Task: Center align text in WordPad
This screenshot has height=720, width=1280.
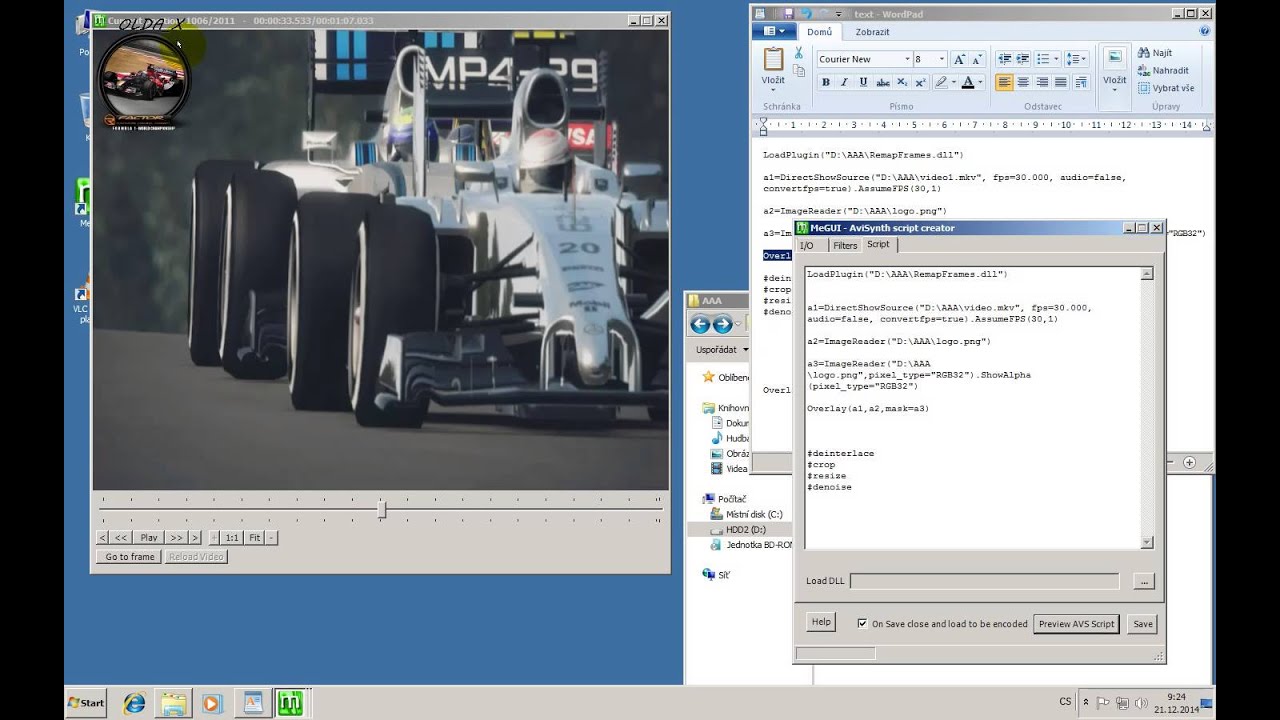Action: pos(1024,83)
